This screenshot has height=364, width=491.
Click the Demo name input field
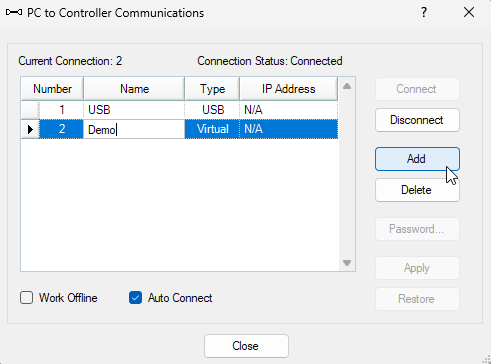pyautogui.click(x=134, y=129)
